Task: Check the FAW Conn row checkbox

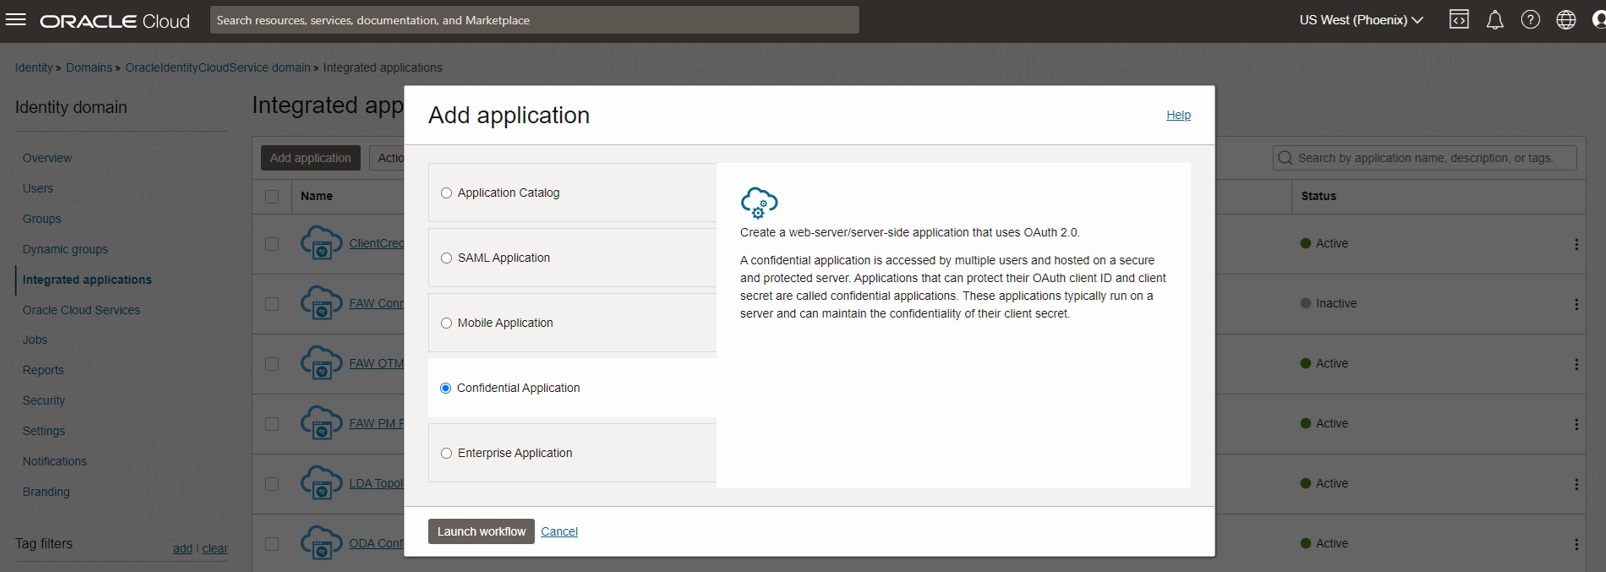Action: 272,304
